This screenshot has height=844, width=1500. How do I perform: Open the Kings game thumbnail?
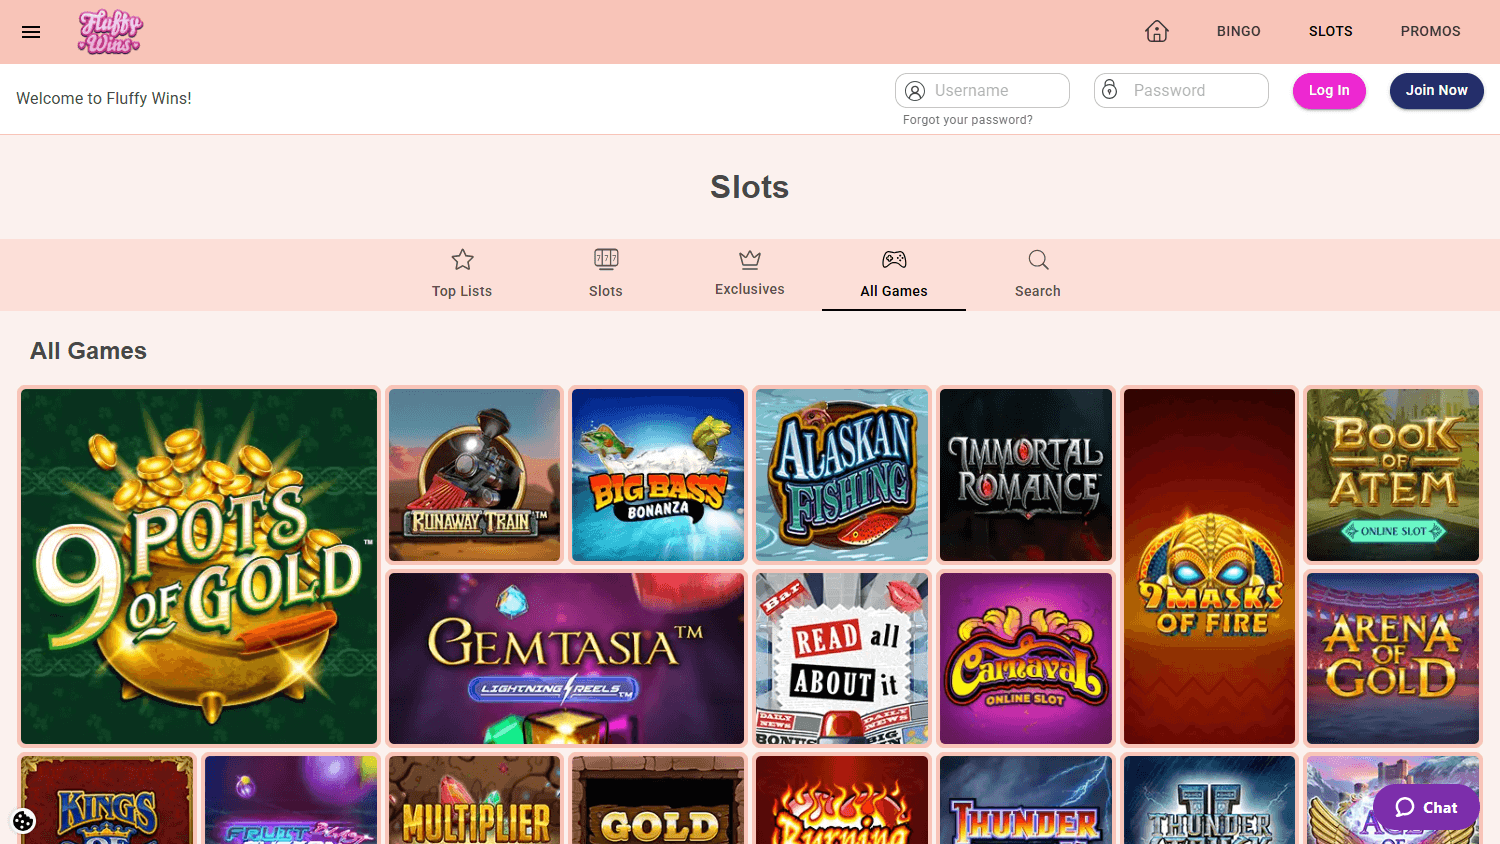tap(107, 800)
